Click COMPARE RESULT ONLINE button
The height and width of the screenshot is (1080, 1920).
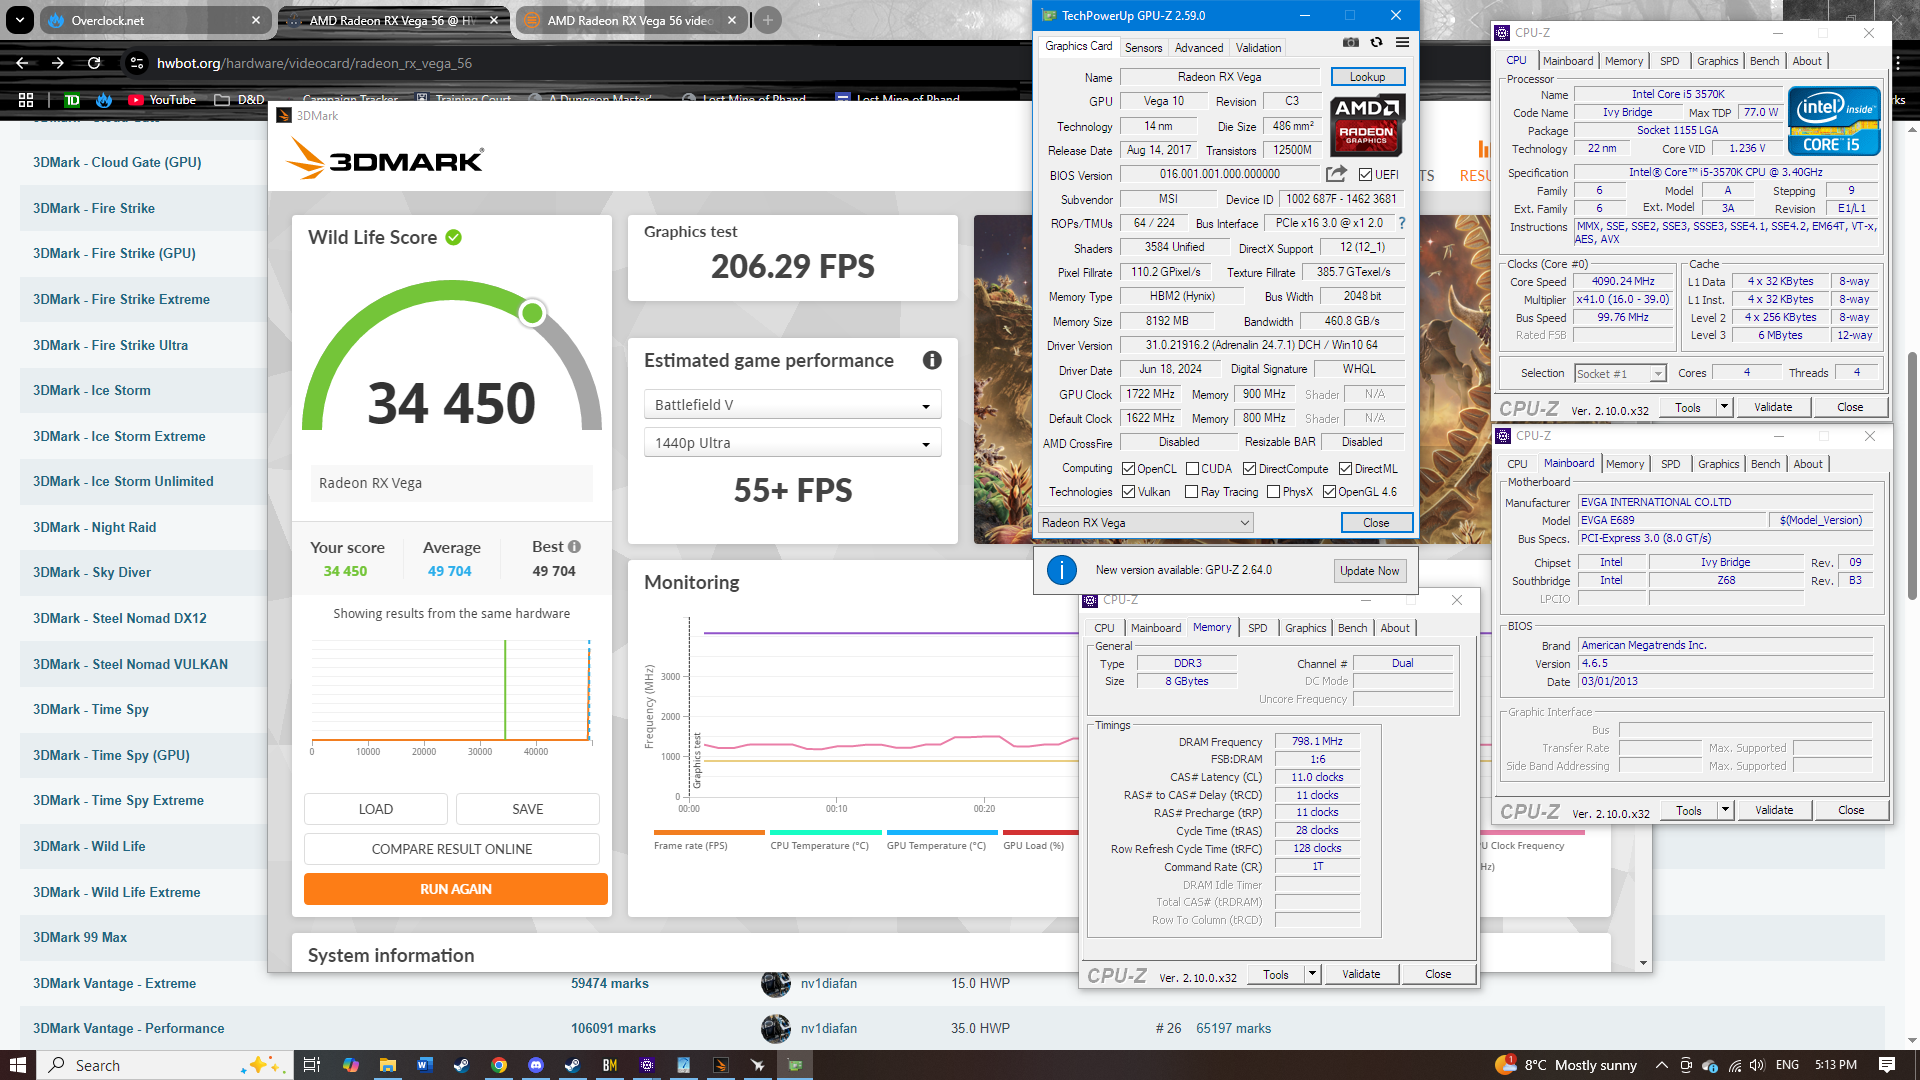coord(452,849)
